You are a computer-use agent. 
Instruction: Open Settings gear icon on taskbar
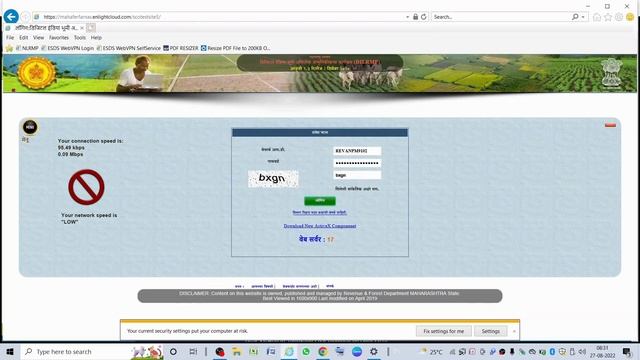373,351
